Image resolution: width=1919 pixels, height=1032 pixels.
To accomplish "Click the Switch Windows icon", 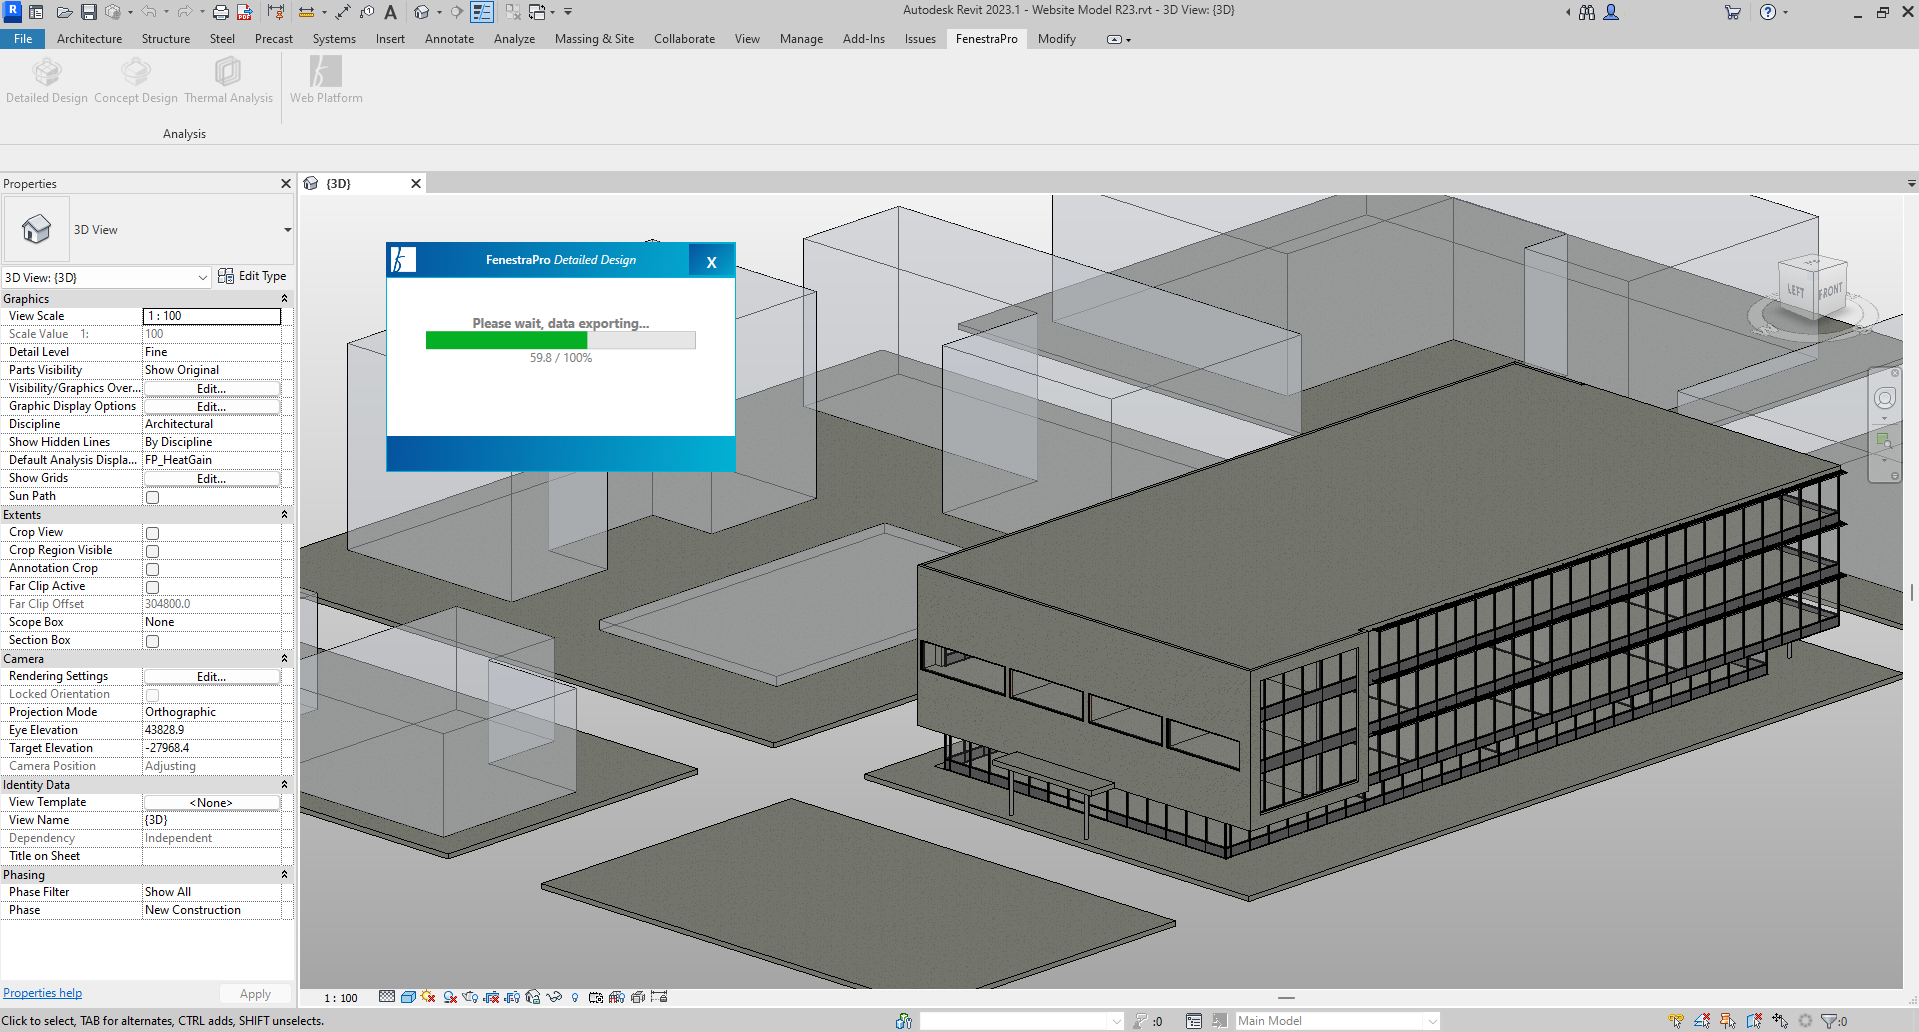I will [538, 12].
